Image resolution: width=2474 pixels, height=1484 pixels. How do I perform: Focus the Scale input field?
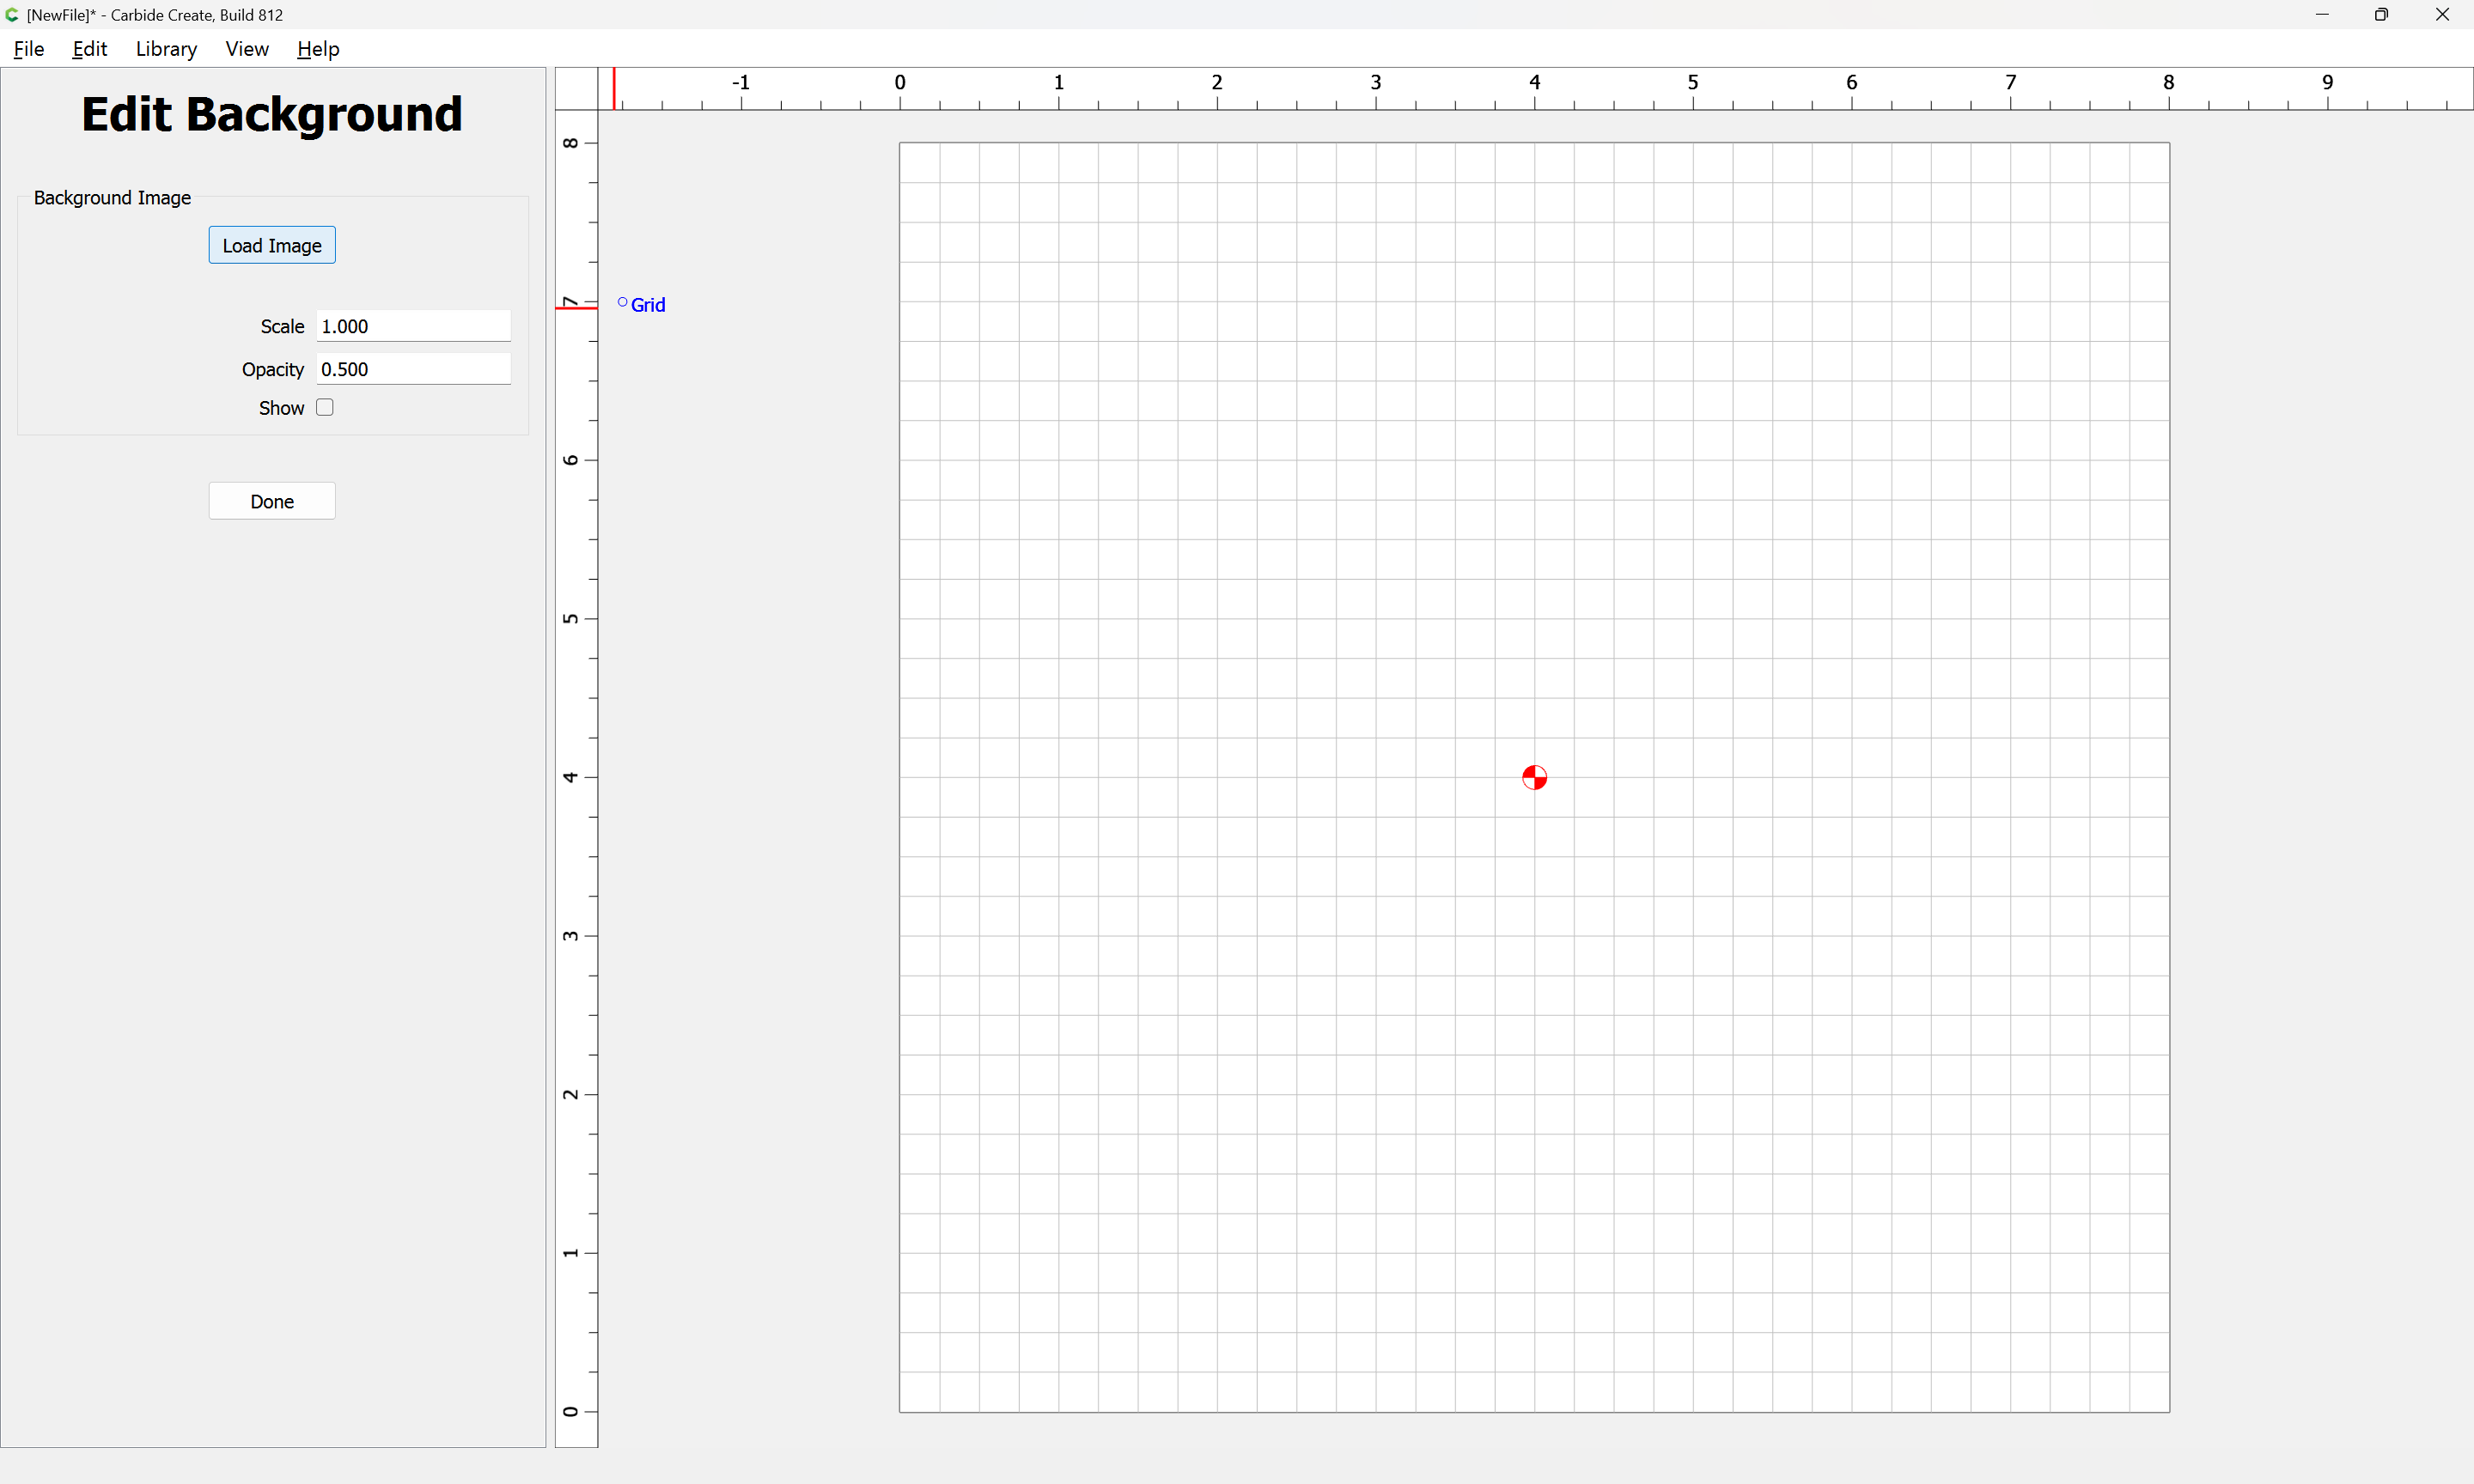click(x=413, y=326)
